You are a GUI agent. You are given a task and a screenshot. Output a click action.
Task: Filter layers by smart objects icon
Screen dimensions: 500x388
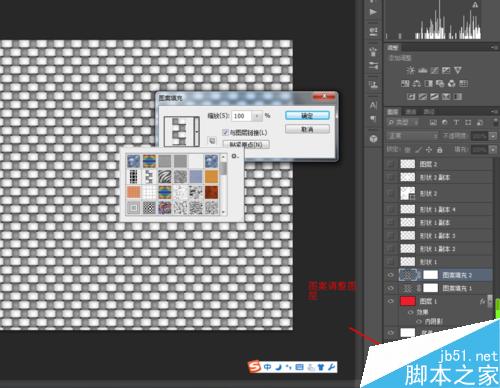click(x=480, y=123)
